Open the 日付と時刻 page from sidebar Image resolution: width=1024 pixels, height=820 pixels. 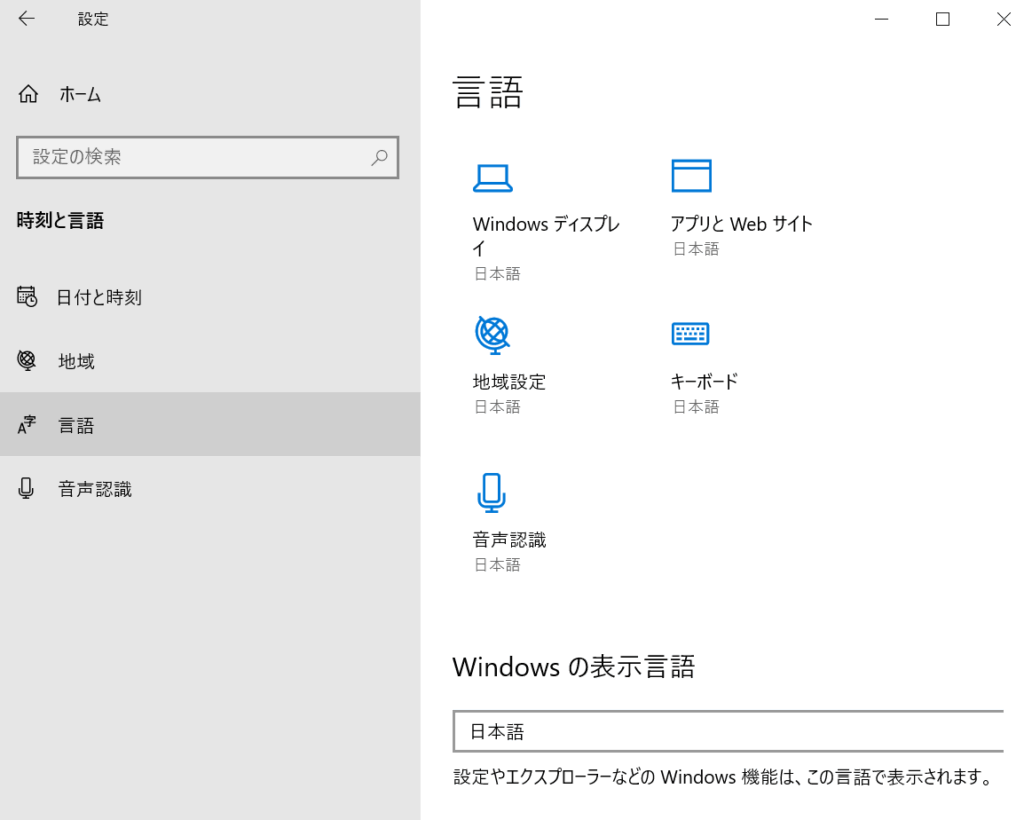pyautogui.click(x=98, y=297)
